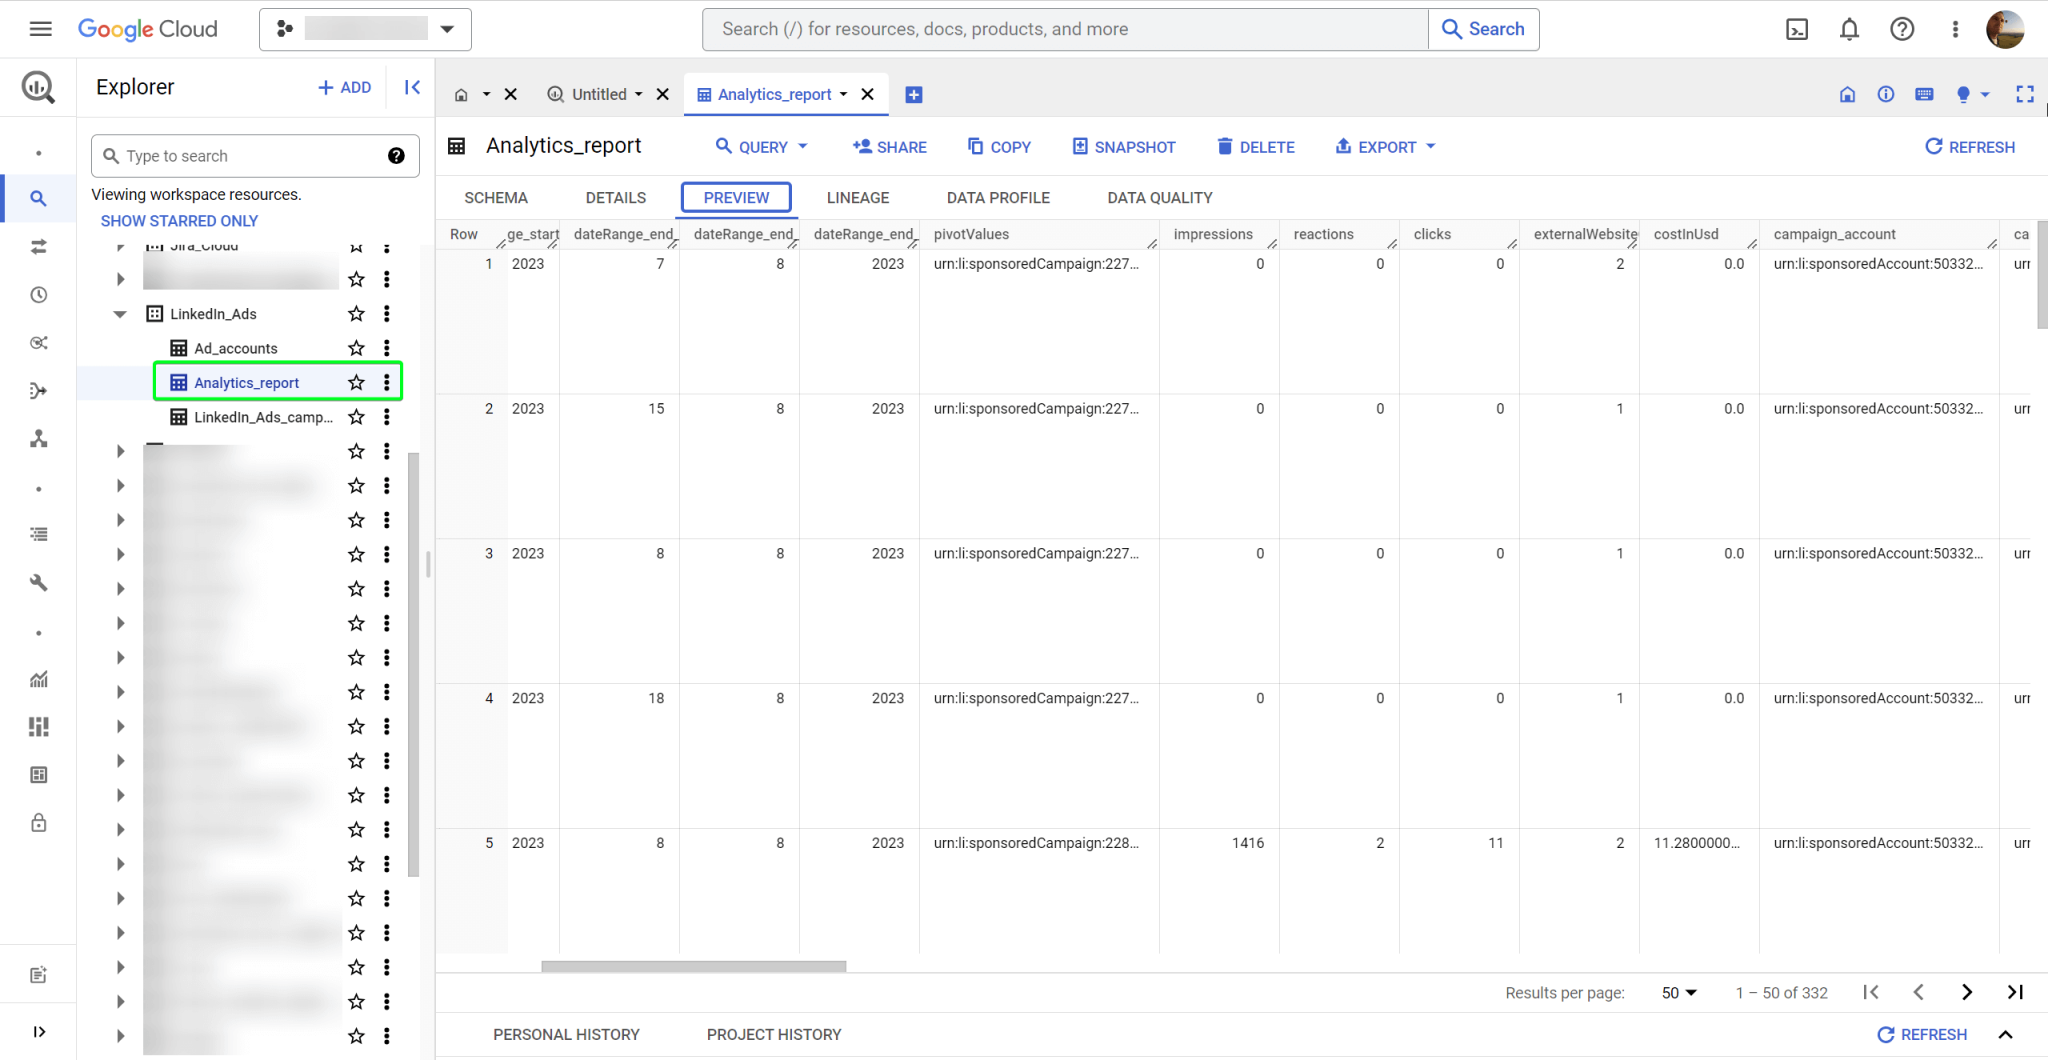Open keyboard shortcuts panel
The height and width of the screenshot is (1060, 2048).
[x=1923, y=94]
